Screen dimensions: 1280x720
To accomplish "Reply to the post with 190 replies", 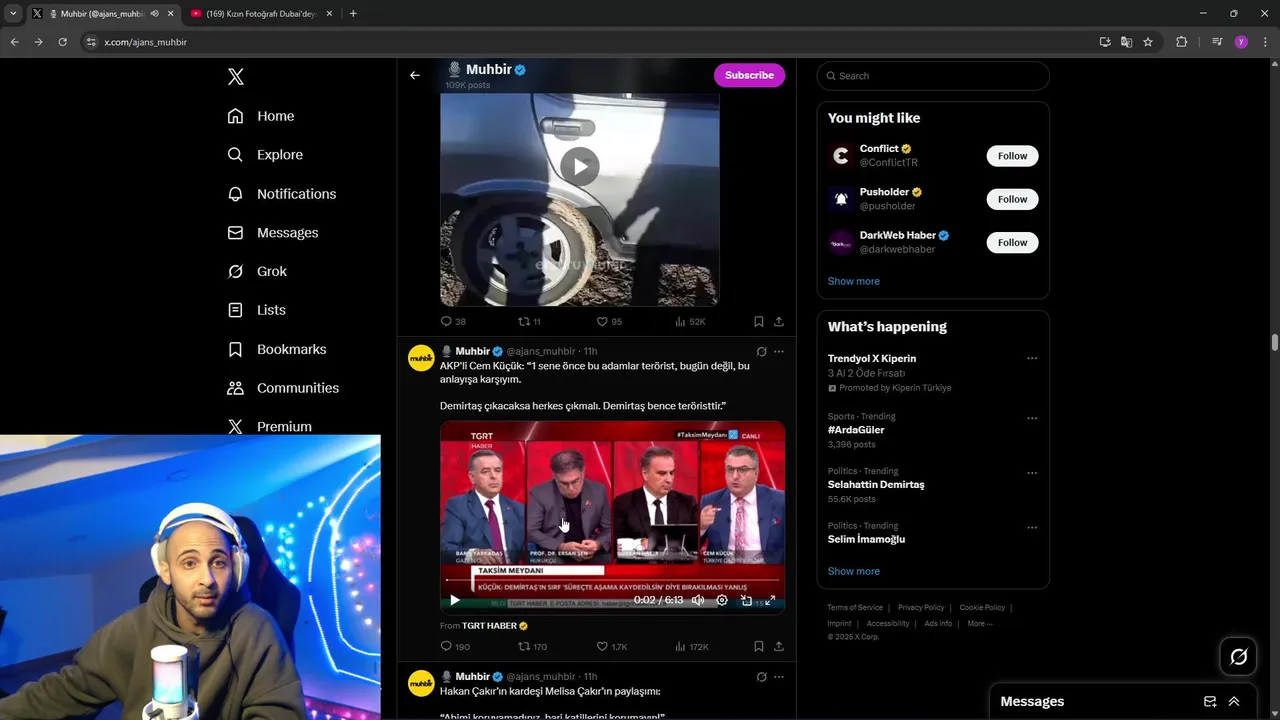I will tap(455, 647).
